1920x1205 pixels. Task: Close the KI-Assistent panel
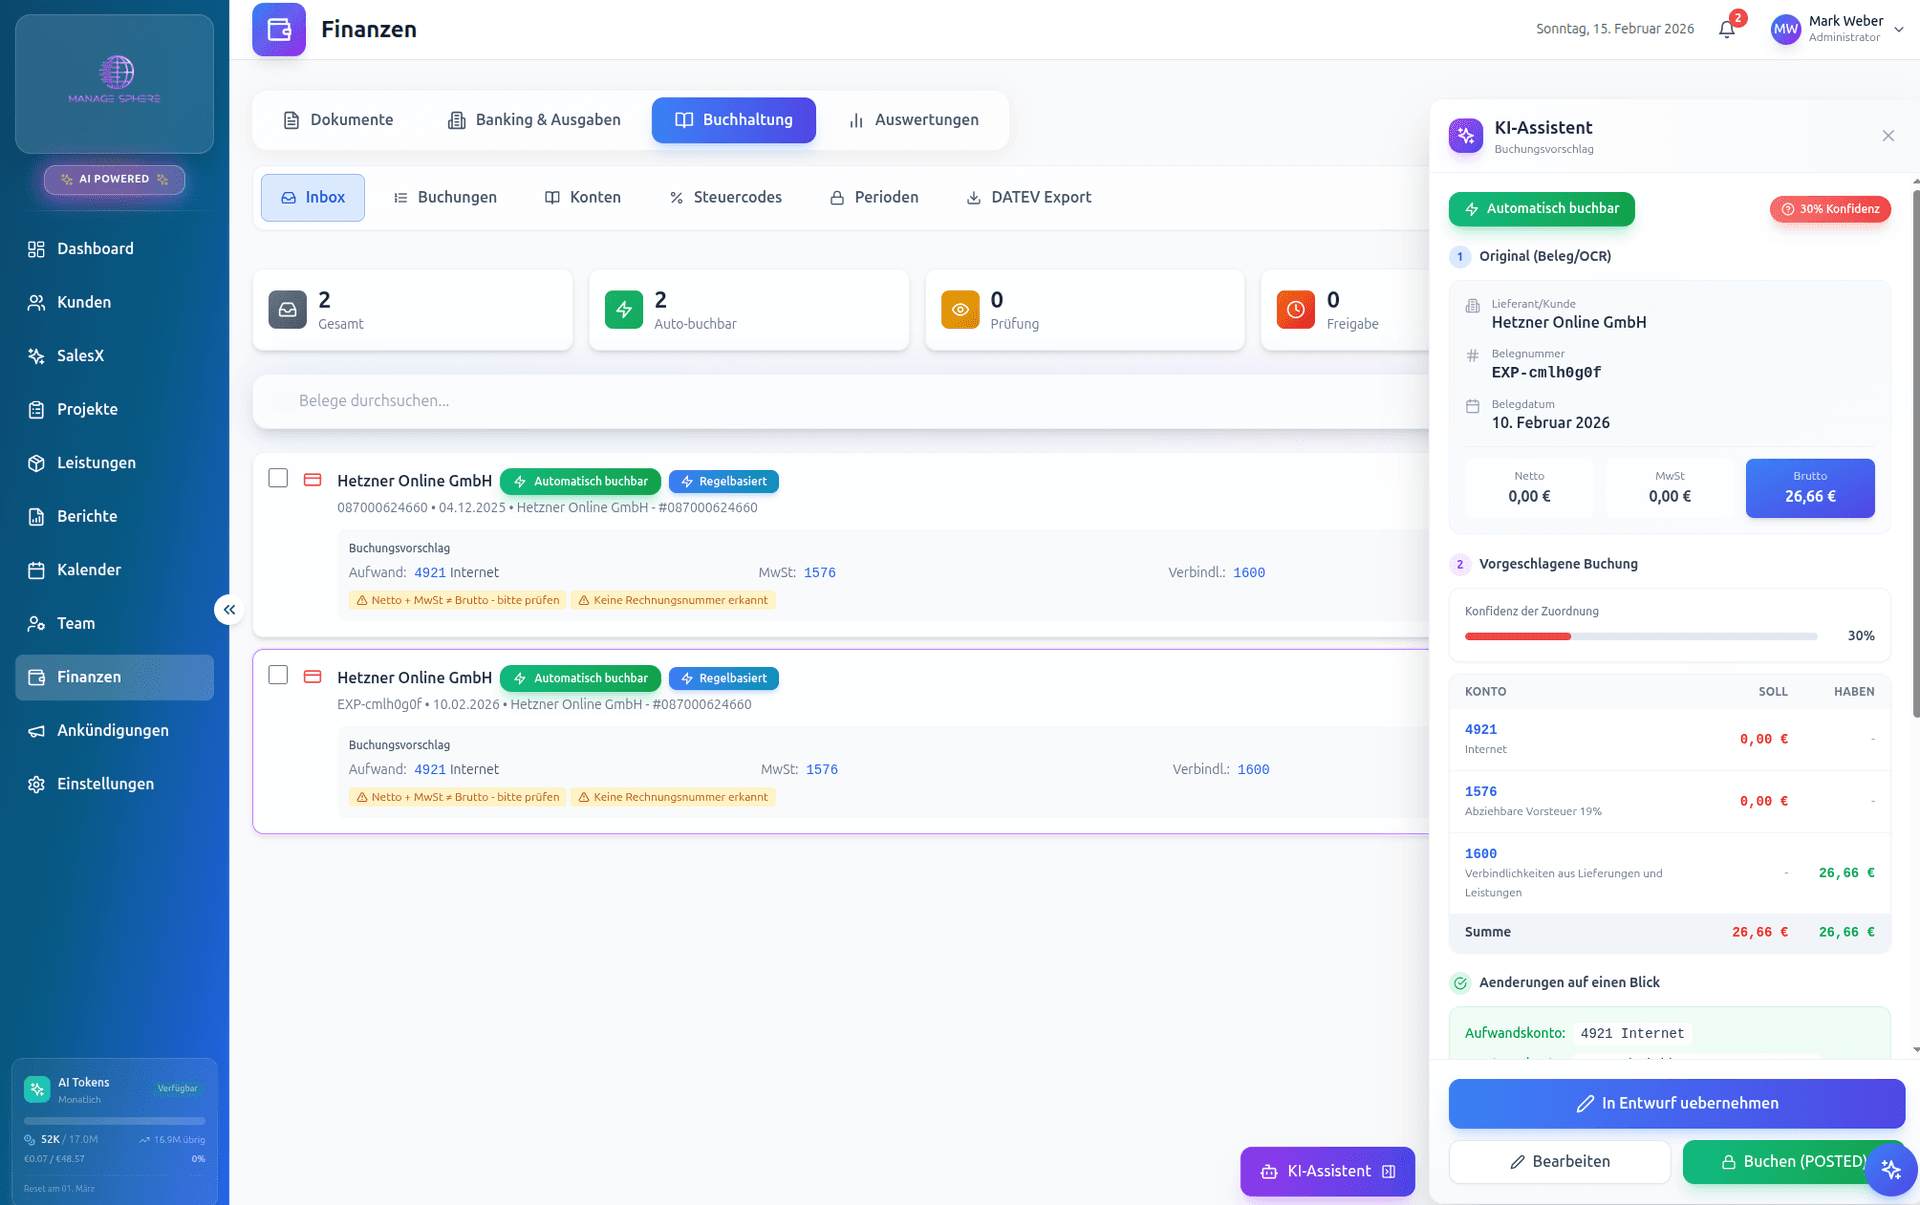click(x=1888, y=136)
